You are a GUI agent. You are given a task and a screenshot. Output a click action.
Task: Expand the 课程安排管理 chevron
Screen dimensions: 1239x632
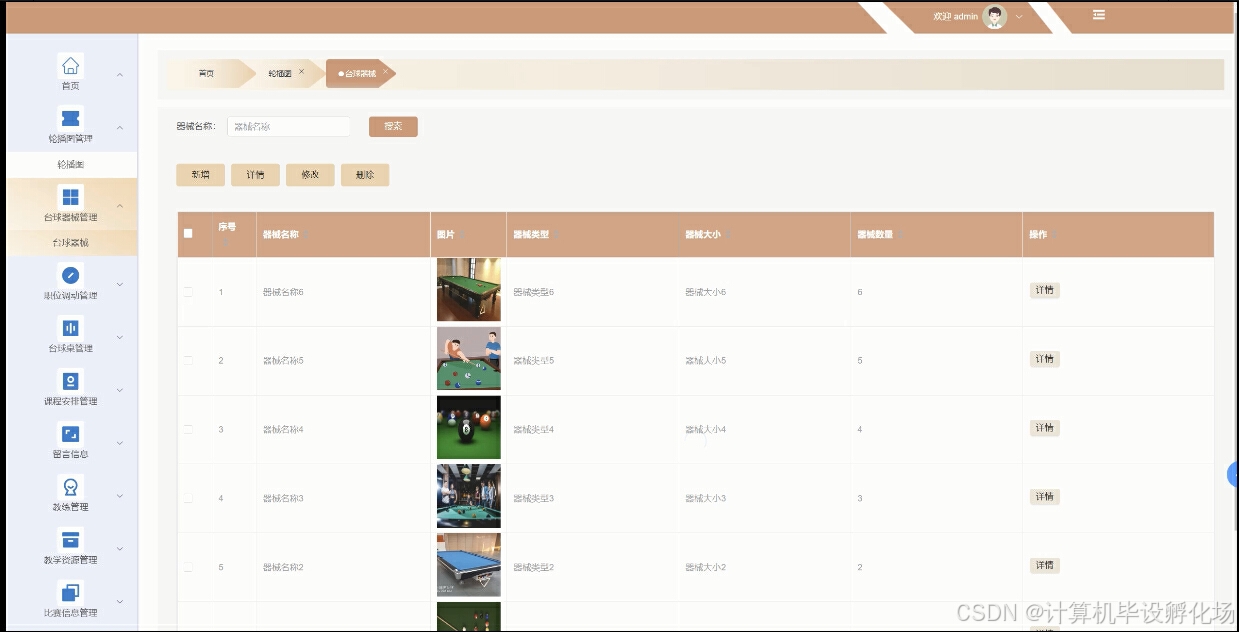click(x=120, y=390)
